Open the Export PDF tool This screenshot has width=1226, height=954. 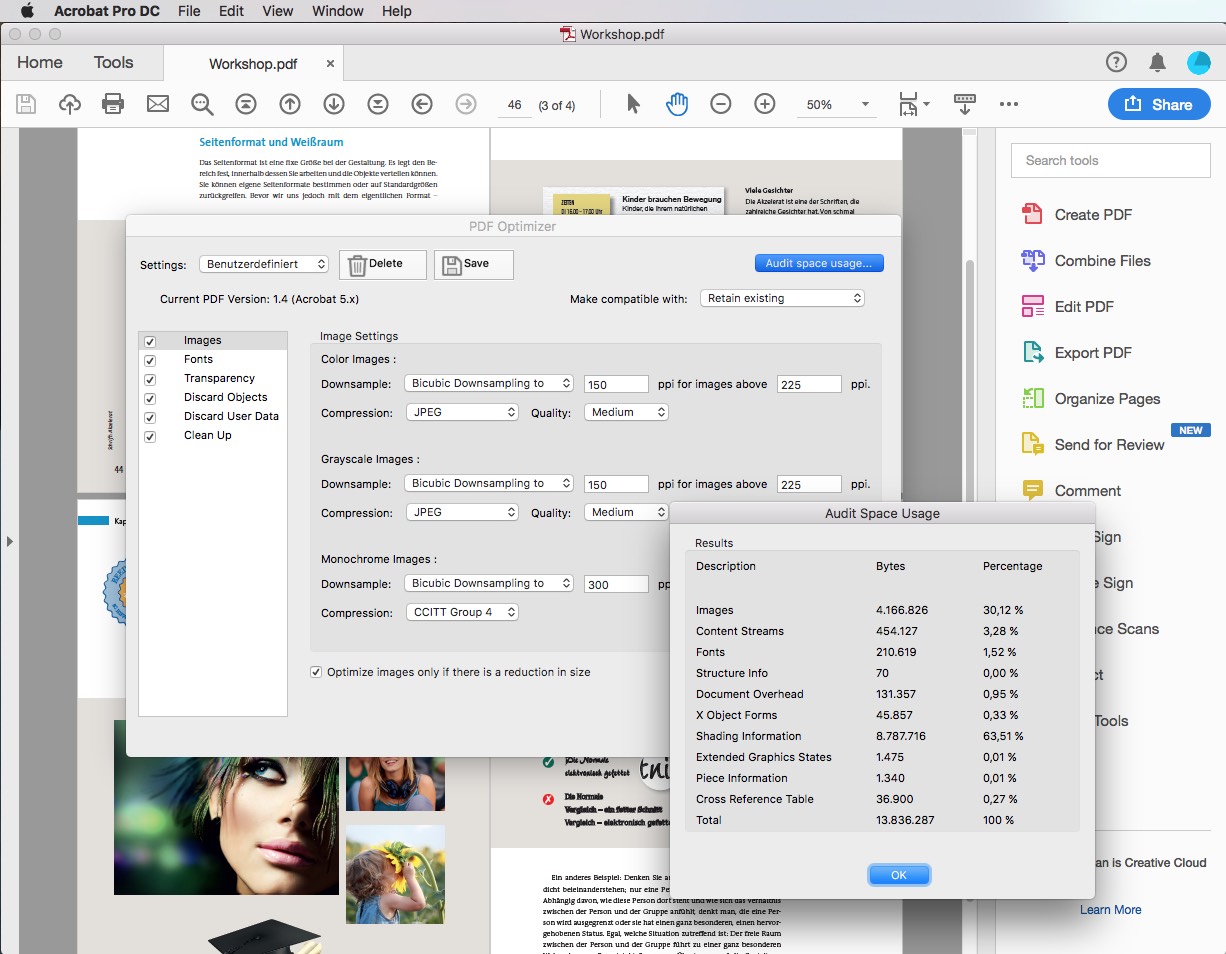click(1076, 352)
